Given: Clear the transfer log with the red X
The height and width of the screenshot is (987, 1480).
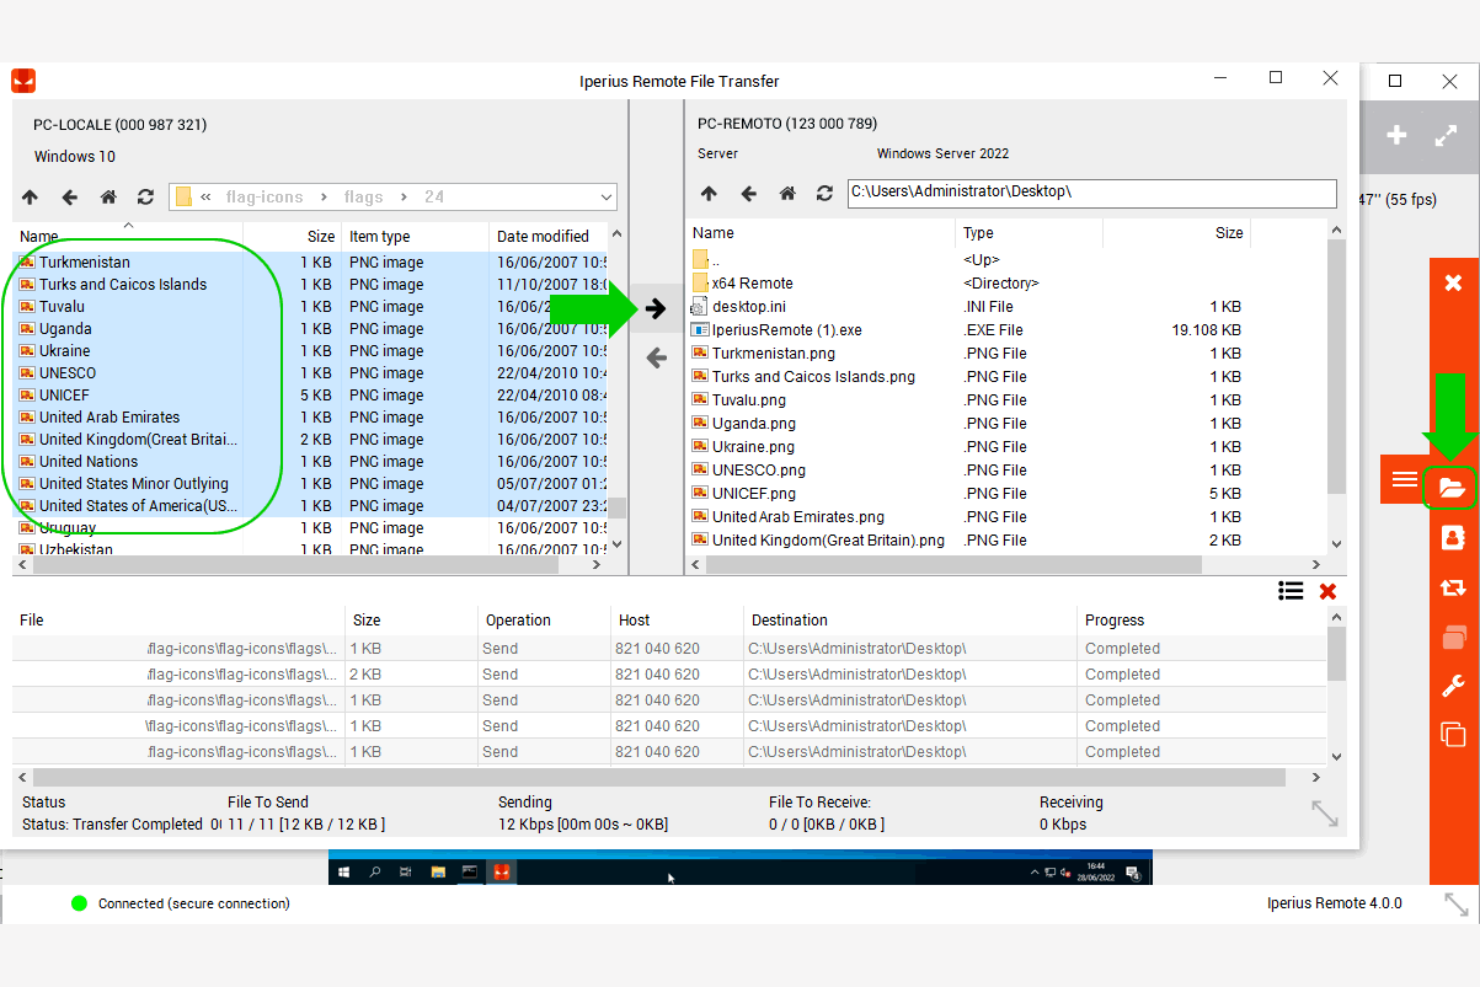Looking at the screenshot, I should (1327, 591).
